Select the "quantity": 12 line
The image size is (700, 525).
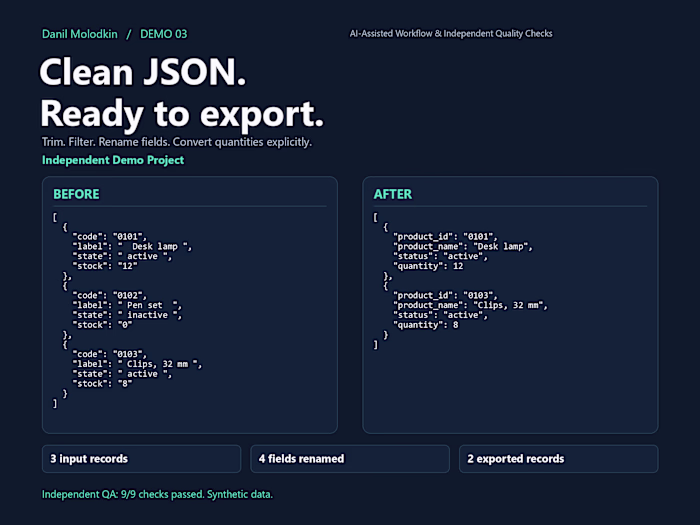pos(428,266)
